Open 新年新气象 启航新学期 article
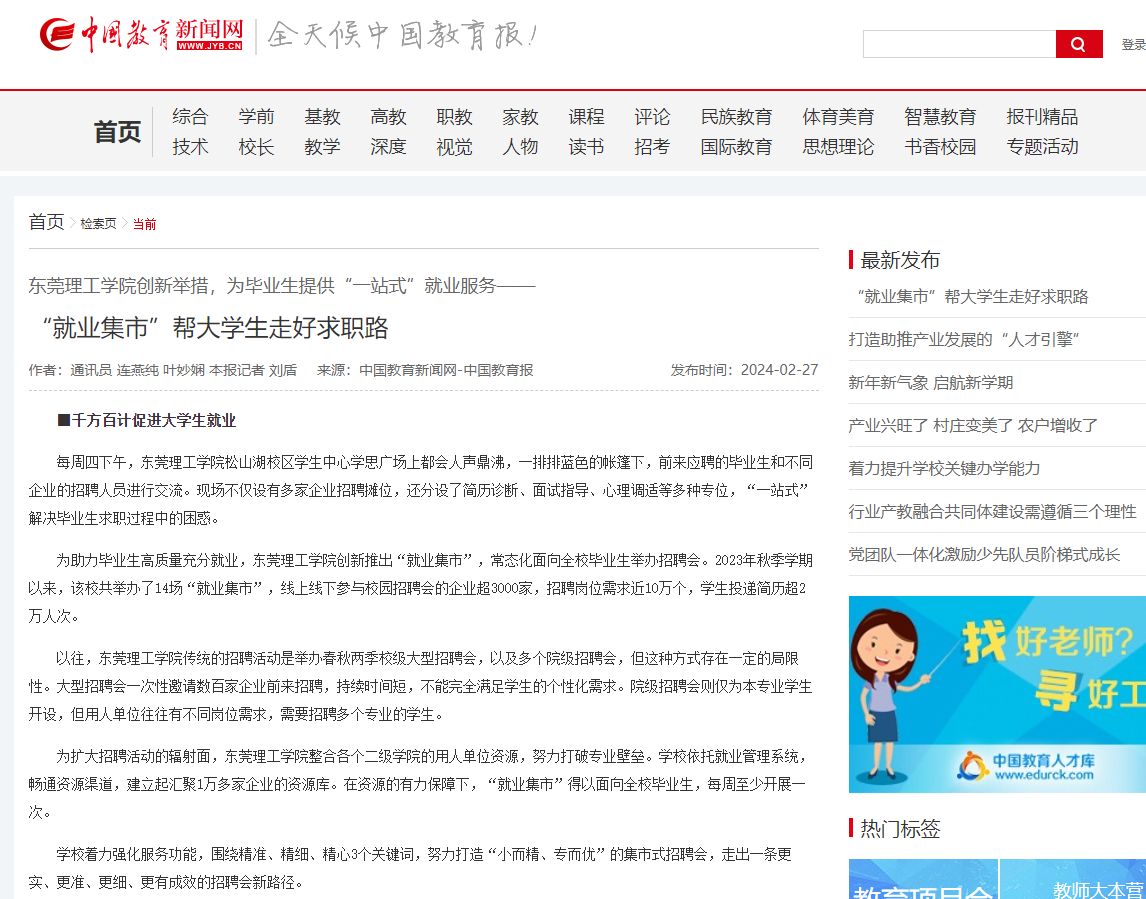Viewport: 1146px width, 899px height. (x=930, y=382)
